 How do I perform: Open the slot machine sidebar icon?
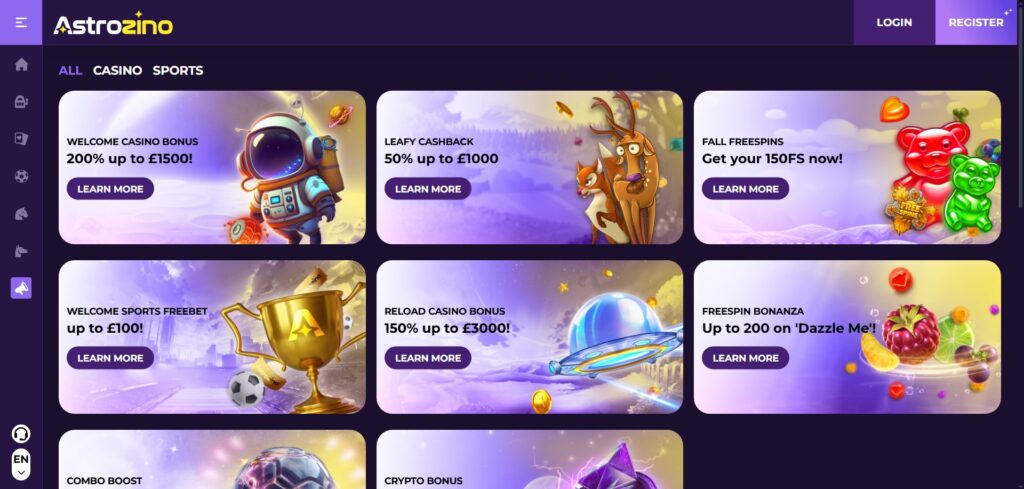22,101
